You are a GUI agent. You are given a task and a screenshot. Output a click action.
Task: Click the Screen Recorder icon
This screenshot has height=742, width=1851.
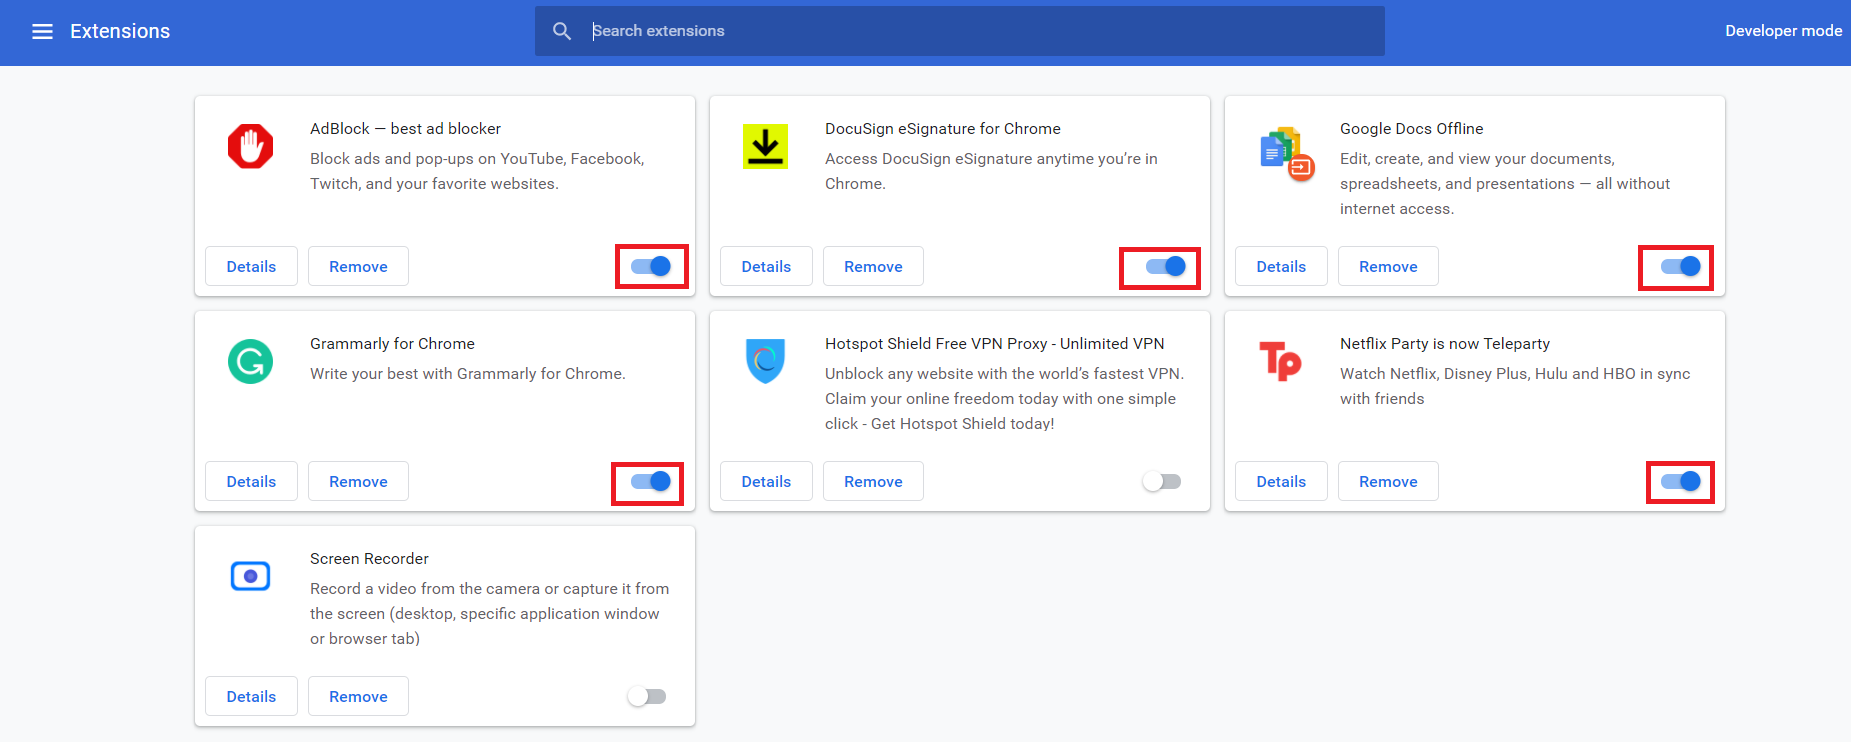click(x=250, y=576)
